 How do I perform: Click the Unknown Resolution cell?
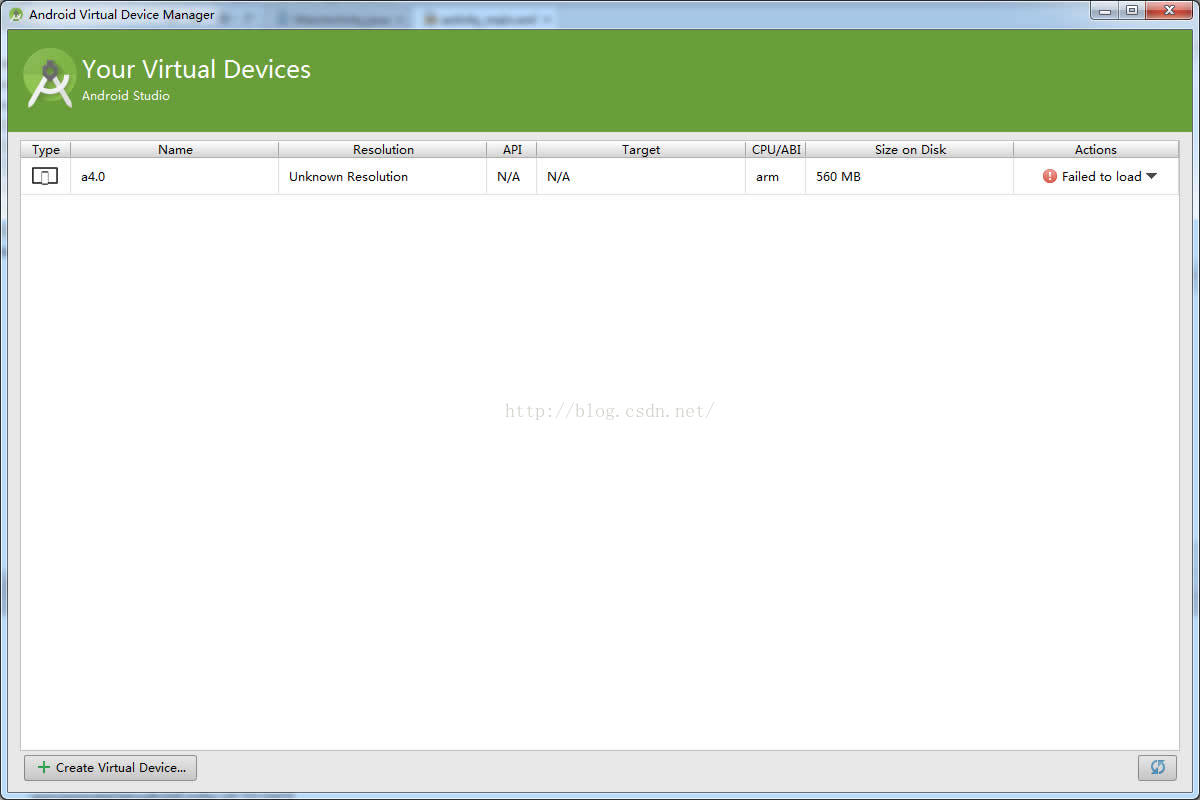383,177
